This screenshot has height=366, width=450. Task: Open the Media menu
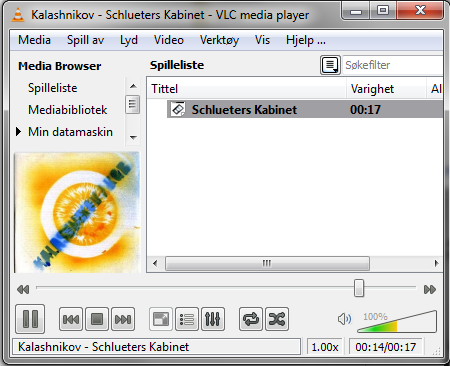coord(34,40)
